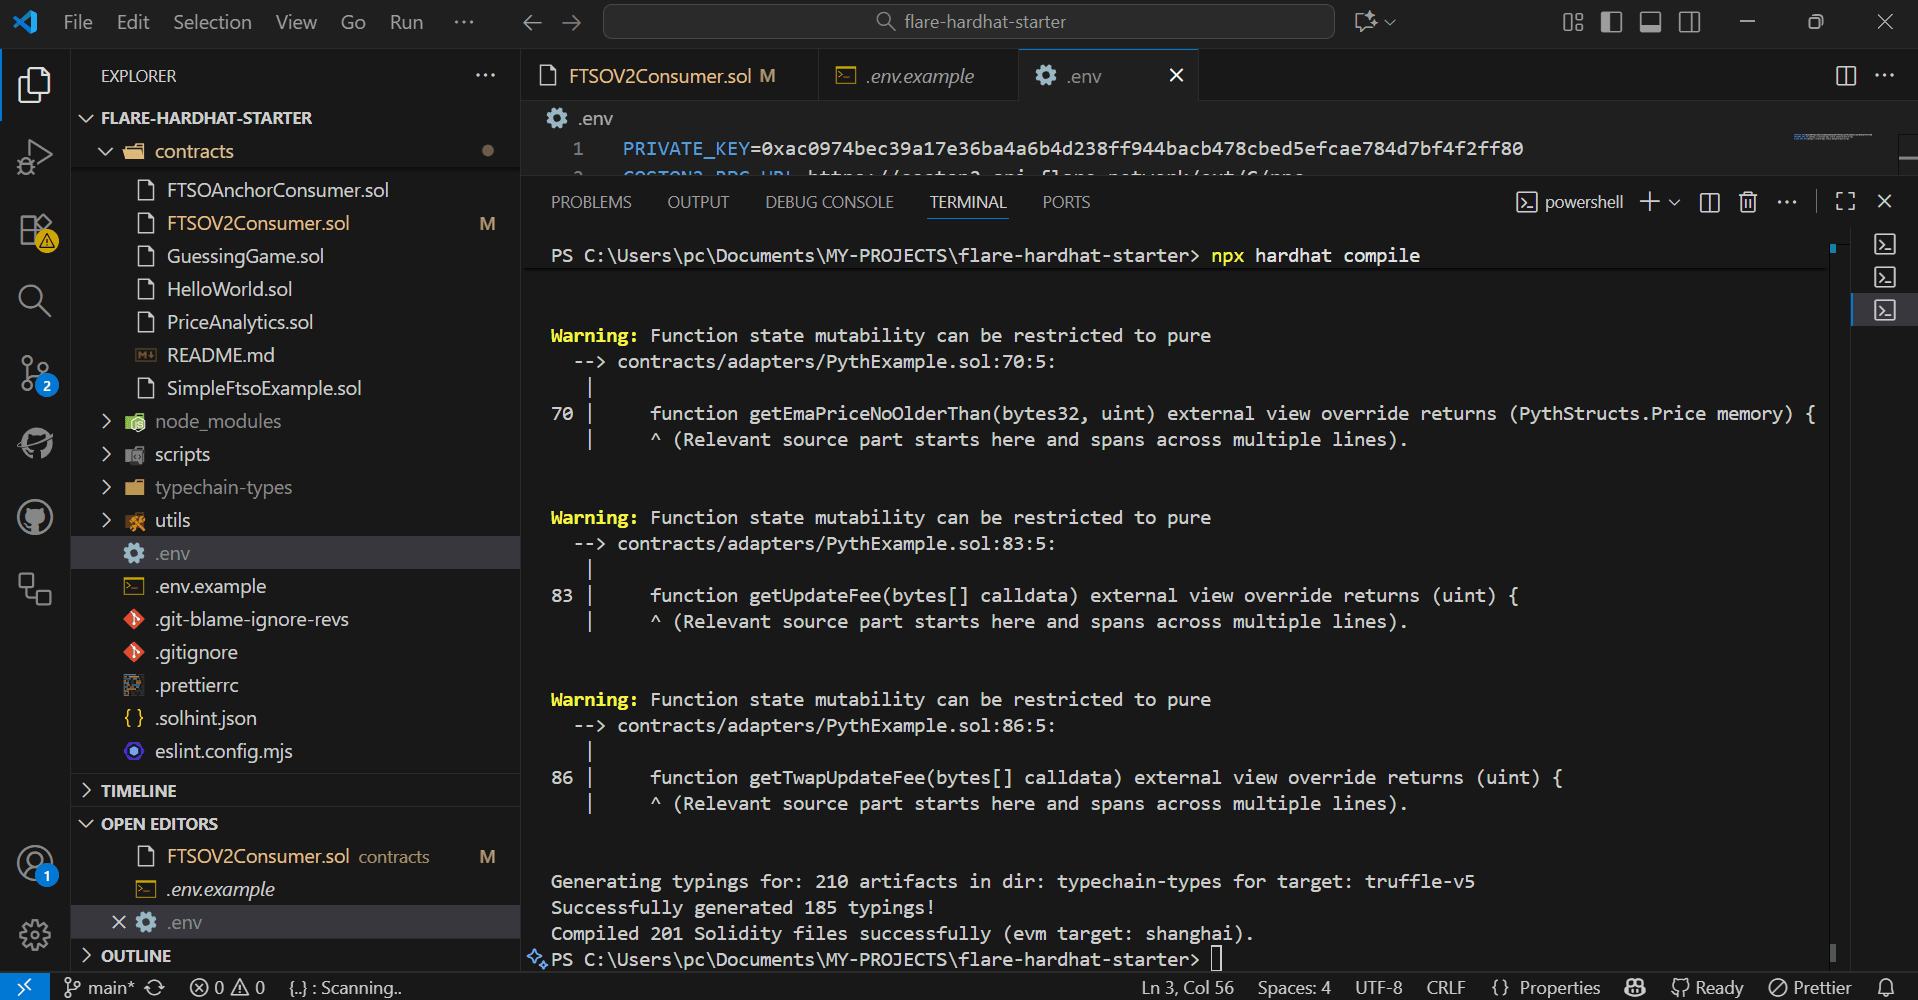Toggle the secondary sidebar
This screenshot has height=1000, width=1918.
[1689, 21]
